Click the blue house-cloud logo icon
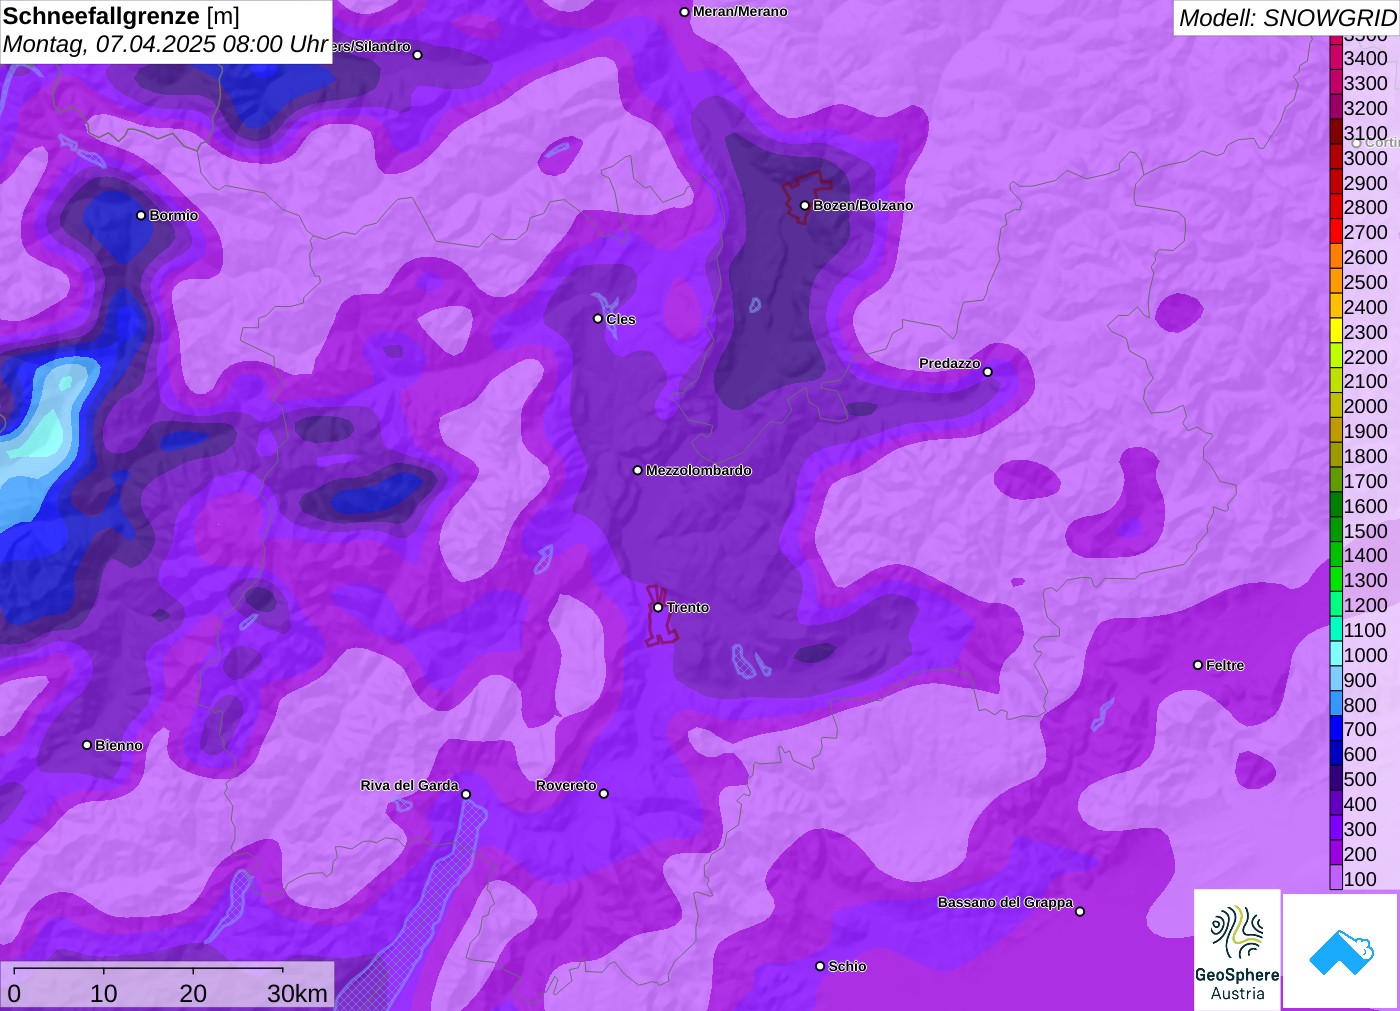 [x=1341, y=953]
